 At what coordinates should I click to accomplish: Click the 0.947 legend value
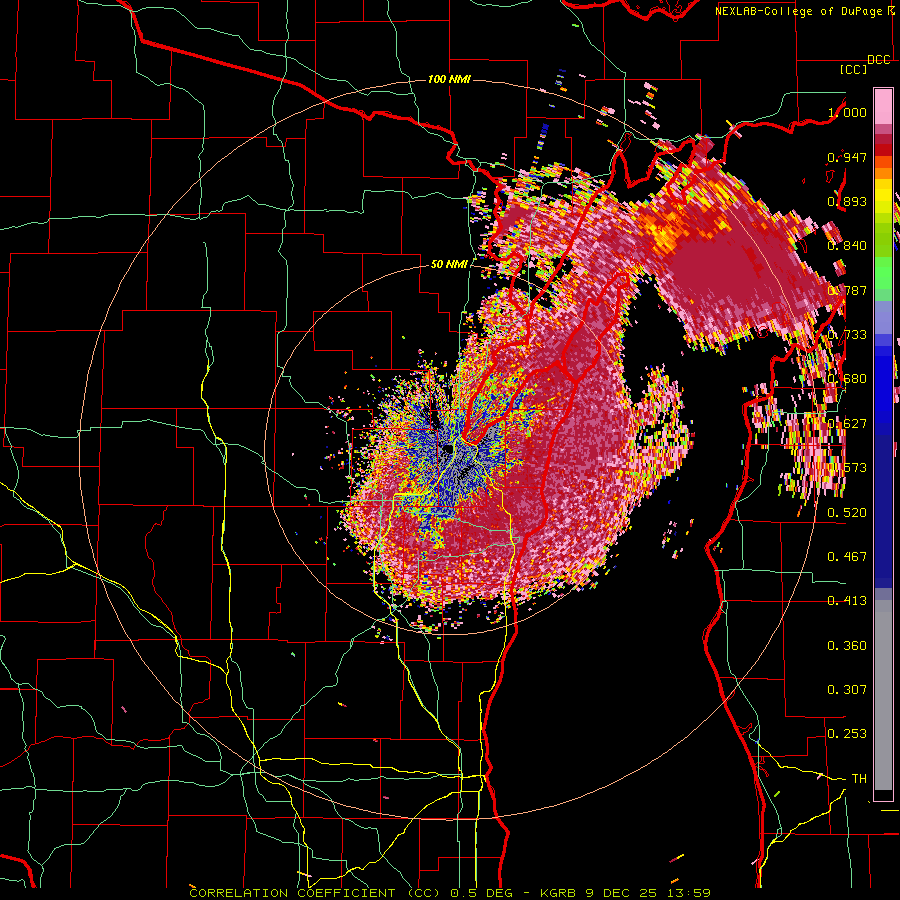[x=847, y=157]
